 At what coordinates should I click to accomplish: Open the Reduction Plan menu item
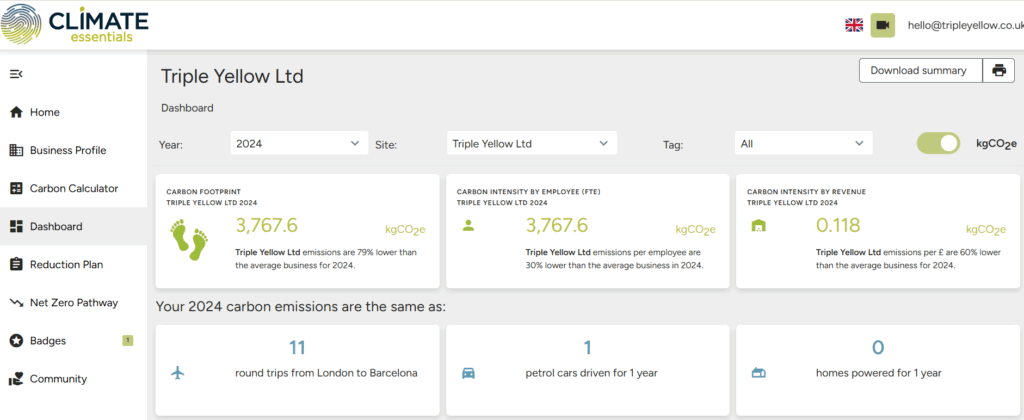73,265
